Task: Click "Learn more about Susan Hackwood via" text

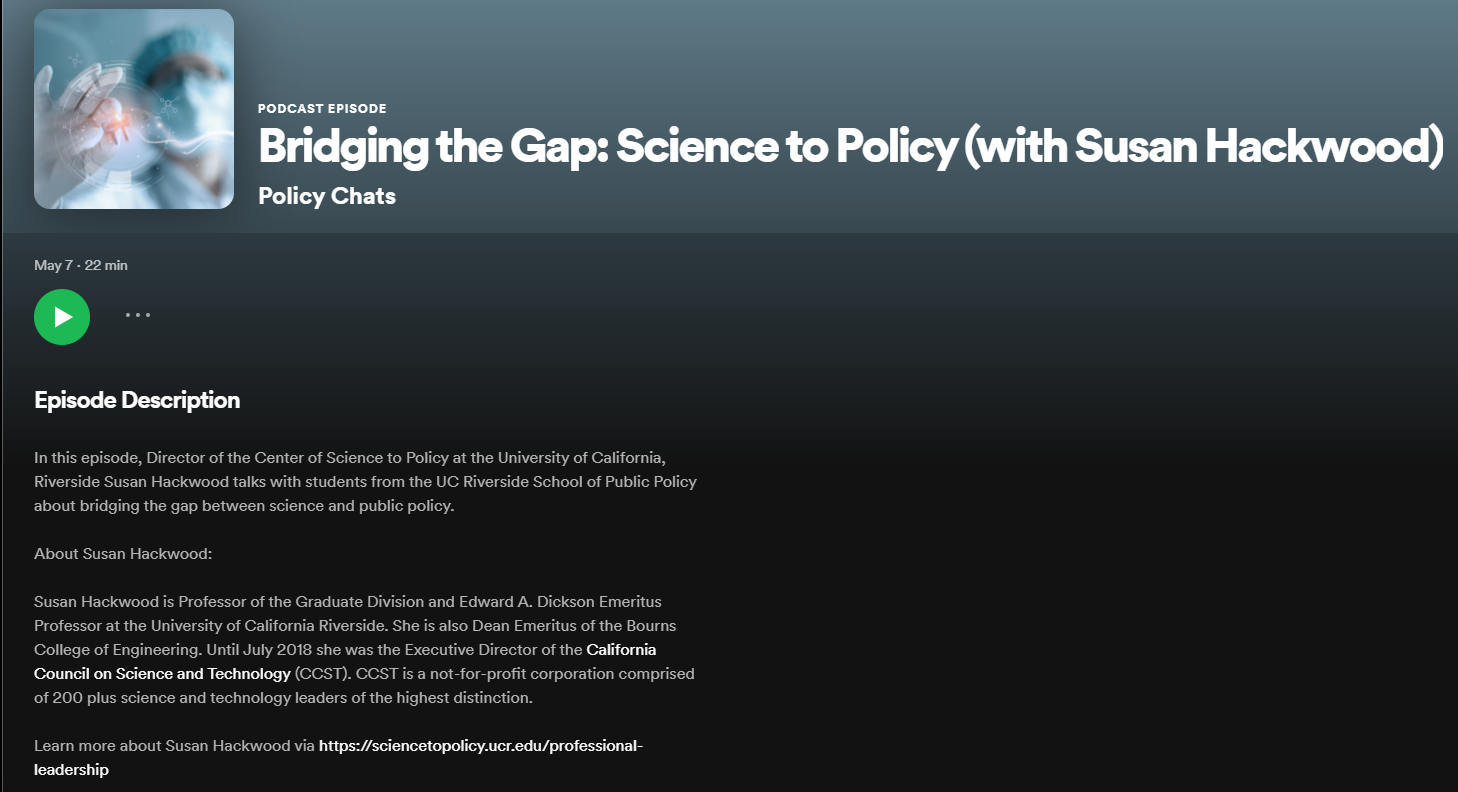Action: (174, 746)
